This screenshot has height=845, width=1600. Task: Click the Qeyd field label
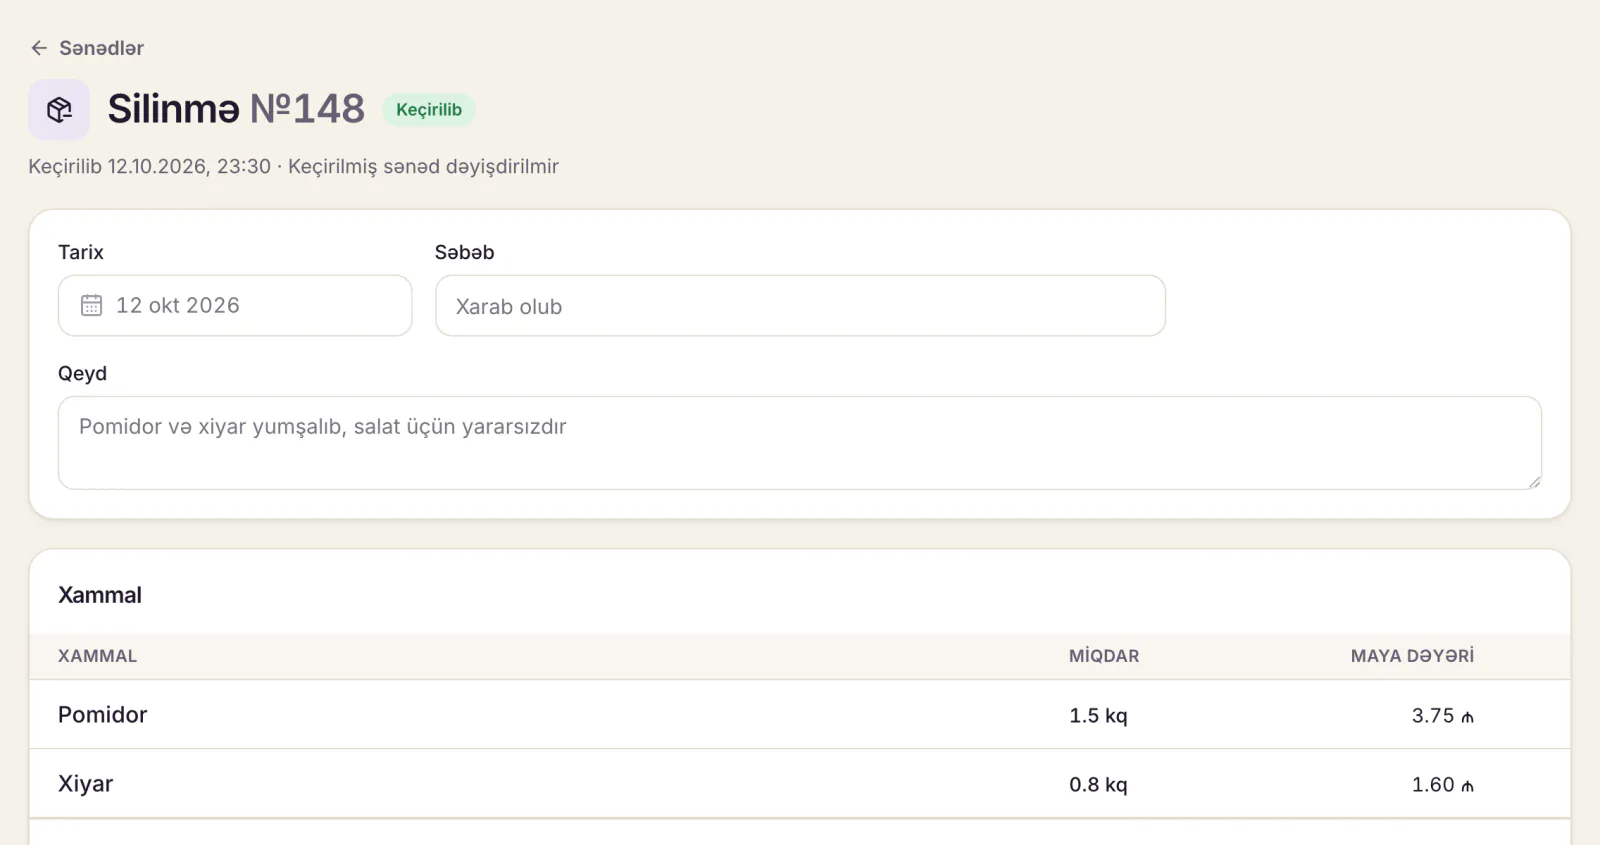pyautogui.click(x=82, y=373)
